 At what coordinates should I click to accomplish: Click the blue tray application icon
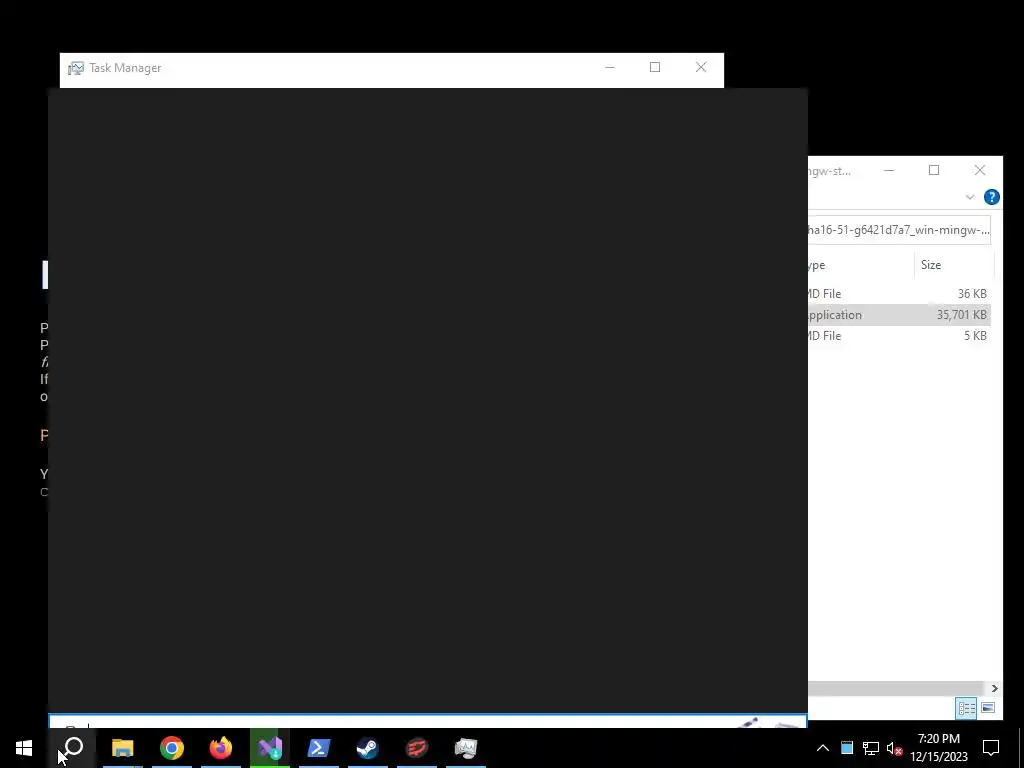[x=846, y=748]
